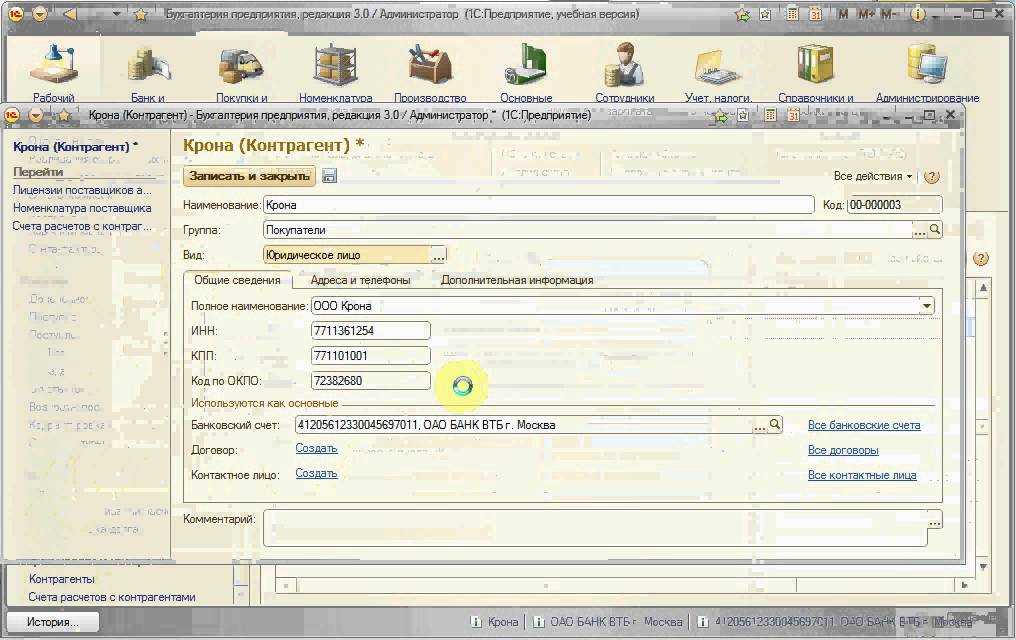This screenshot has height=640, width=1016.
Task: Open the Все банковские счета link
Action: coord(864,425)
